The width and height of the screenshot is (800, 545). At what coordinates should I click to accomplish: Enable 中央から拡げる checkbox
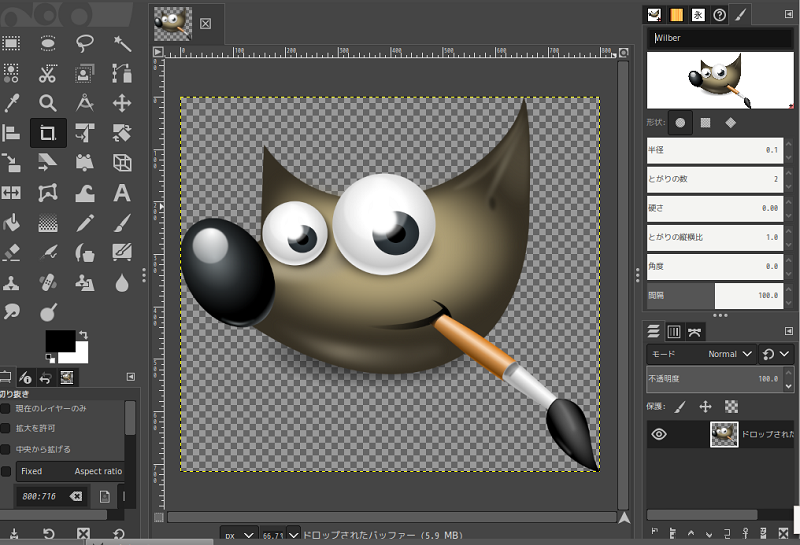coord(5,449)
